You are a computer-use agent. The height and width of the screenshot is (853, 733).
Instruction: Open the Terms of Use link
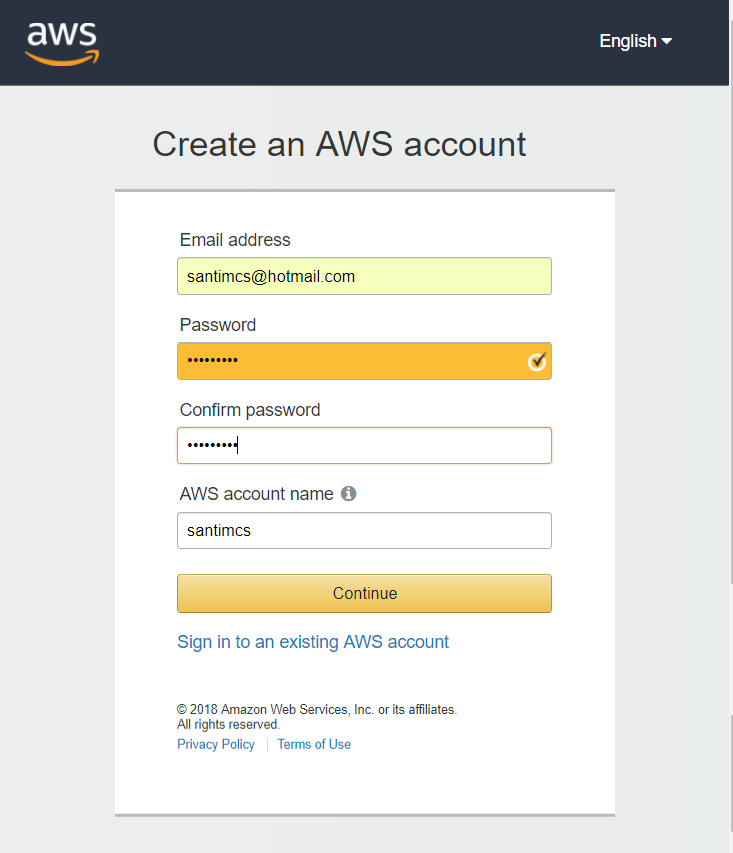pos(314,744)
